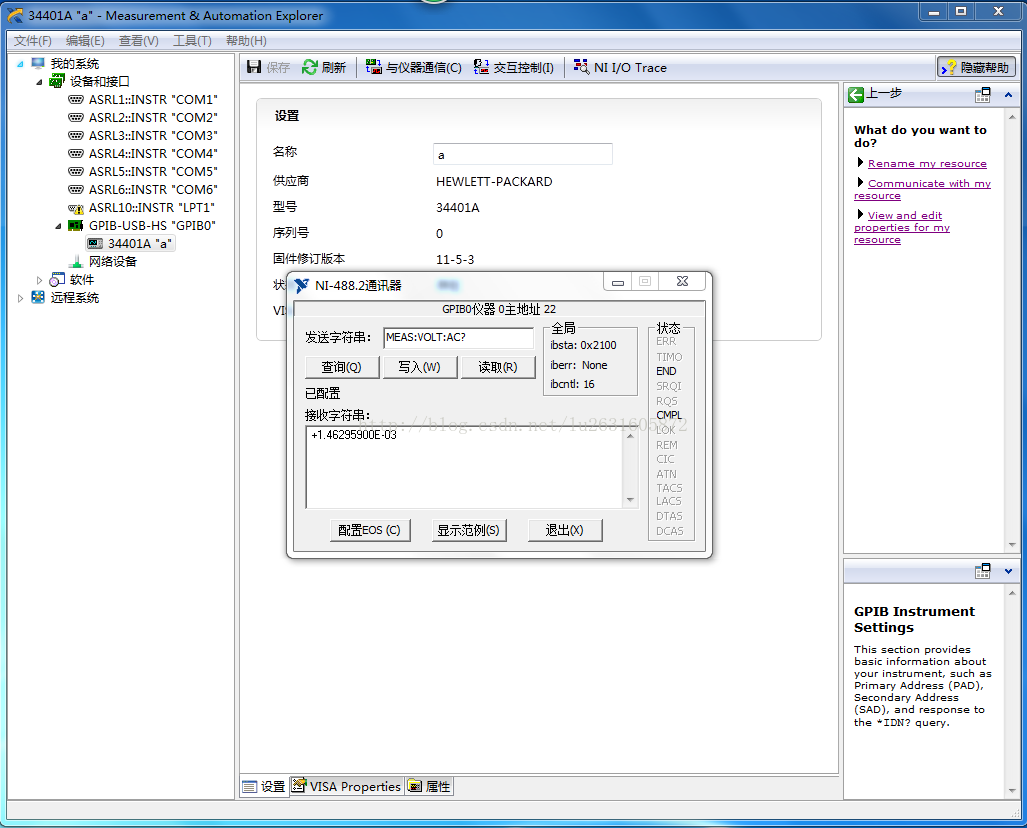Click the received string scrollbar up arrow

(630, 435)
